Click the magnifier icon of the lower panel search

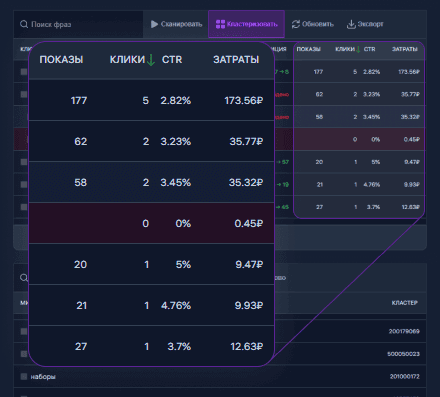coord(24,278)
